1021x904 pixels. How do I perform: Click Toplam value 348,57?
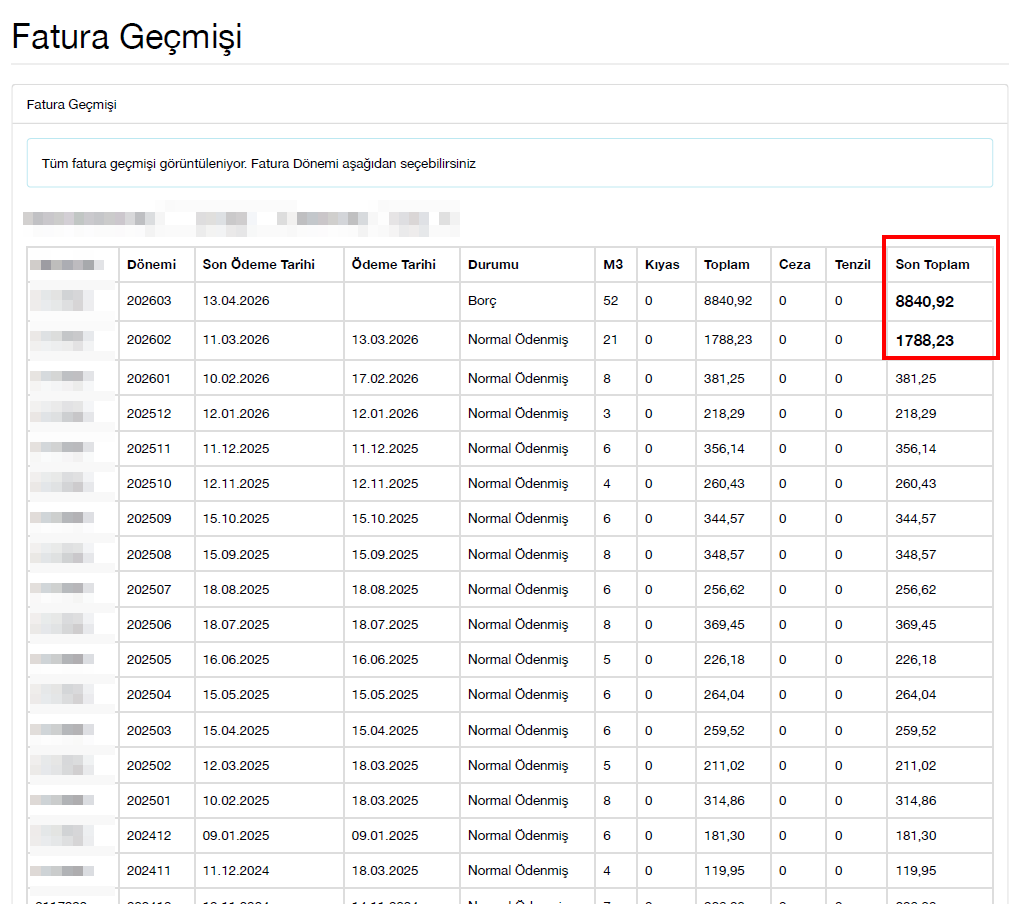(x=724, y=555)
